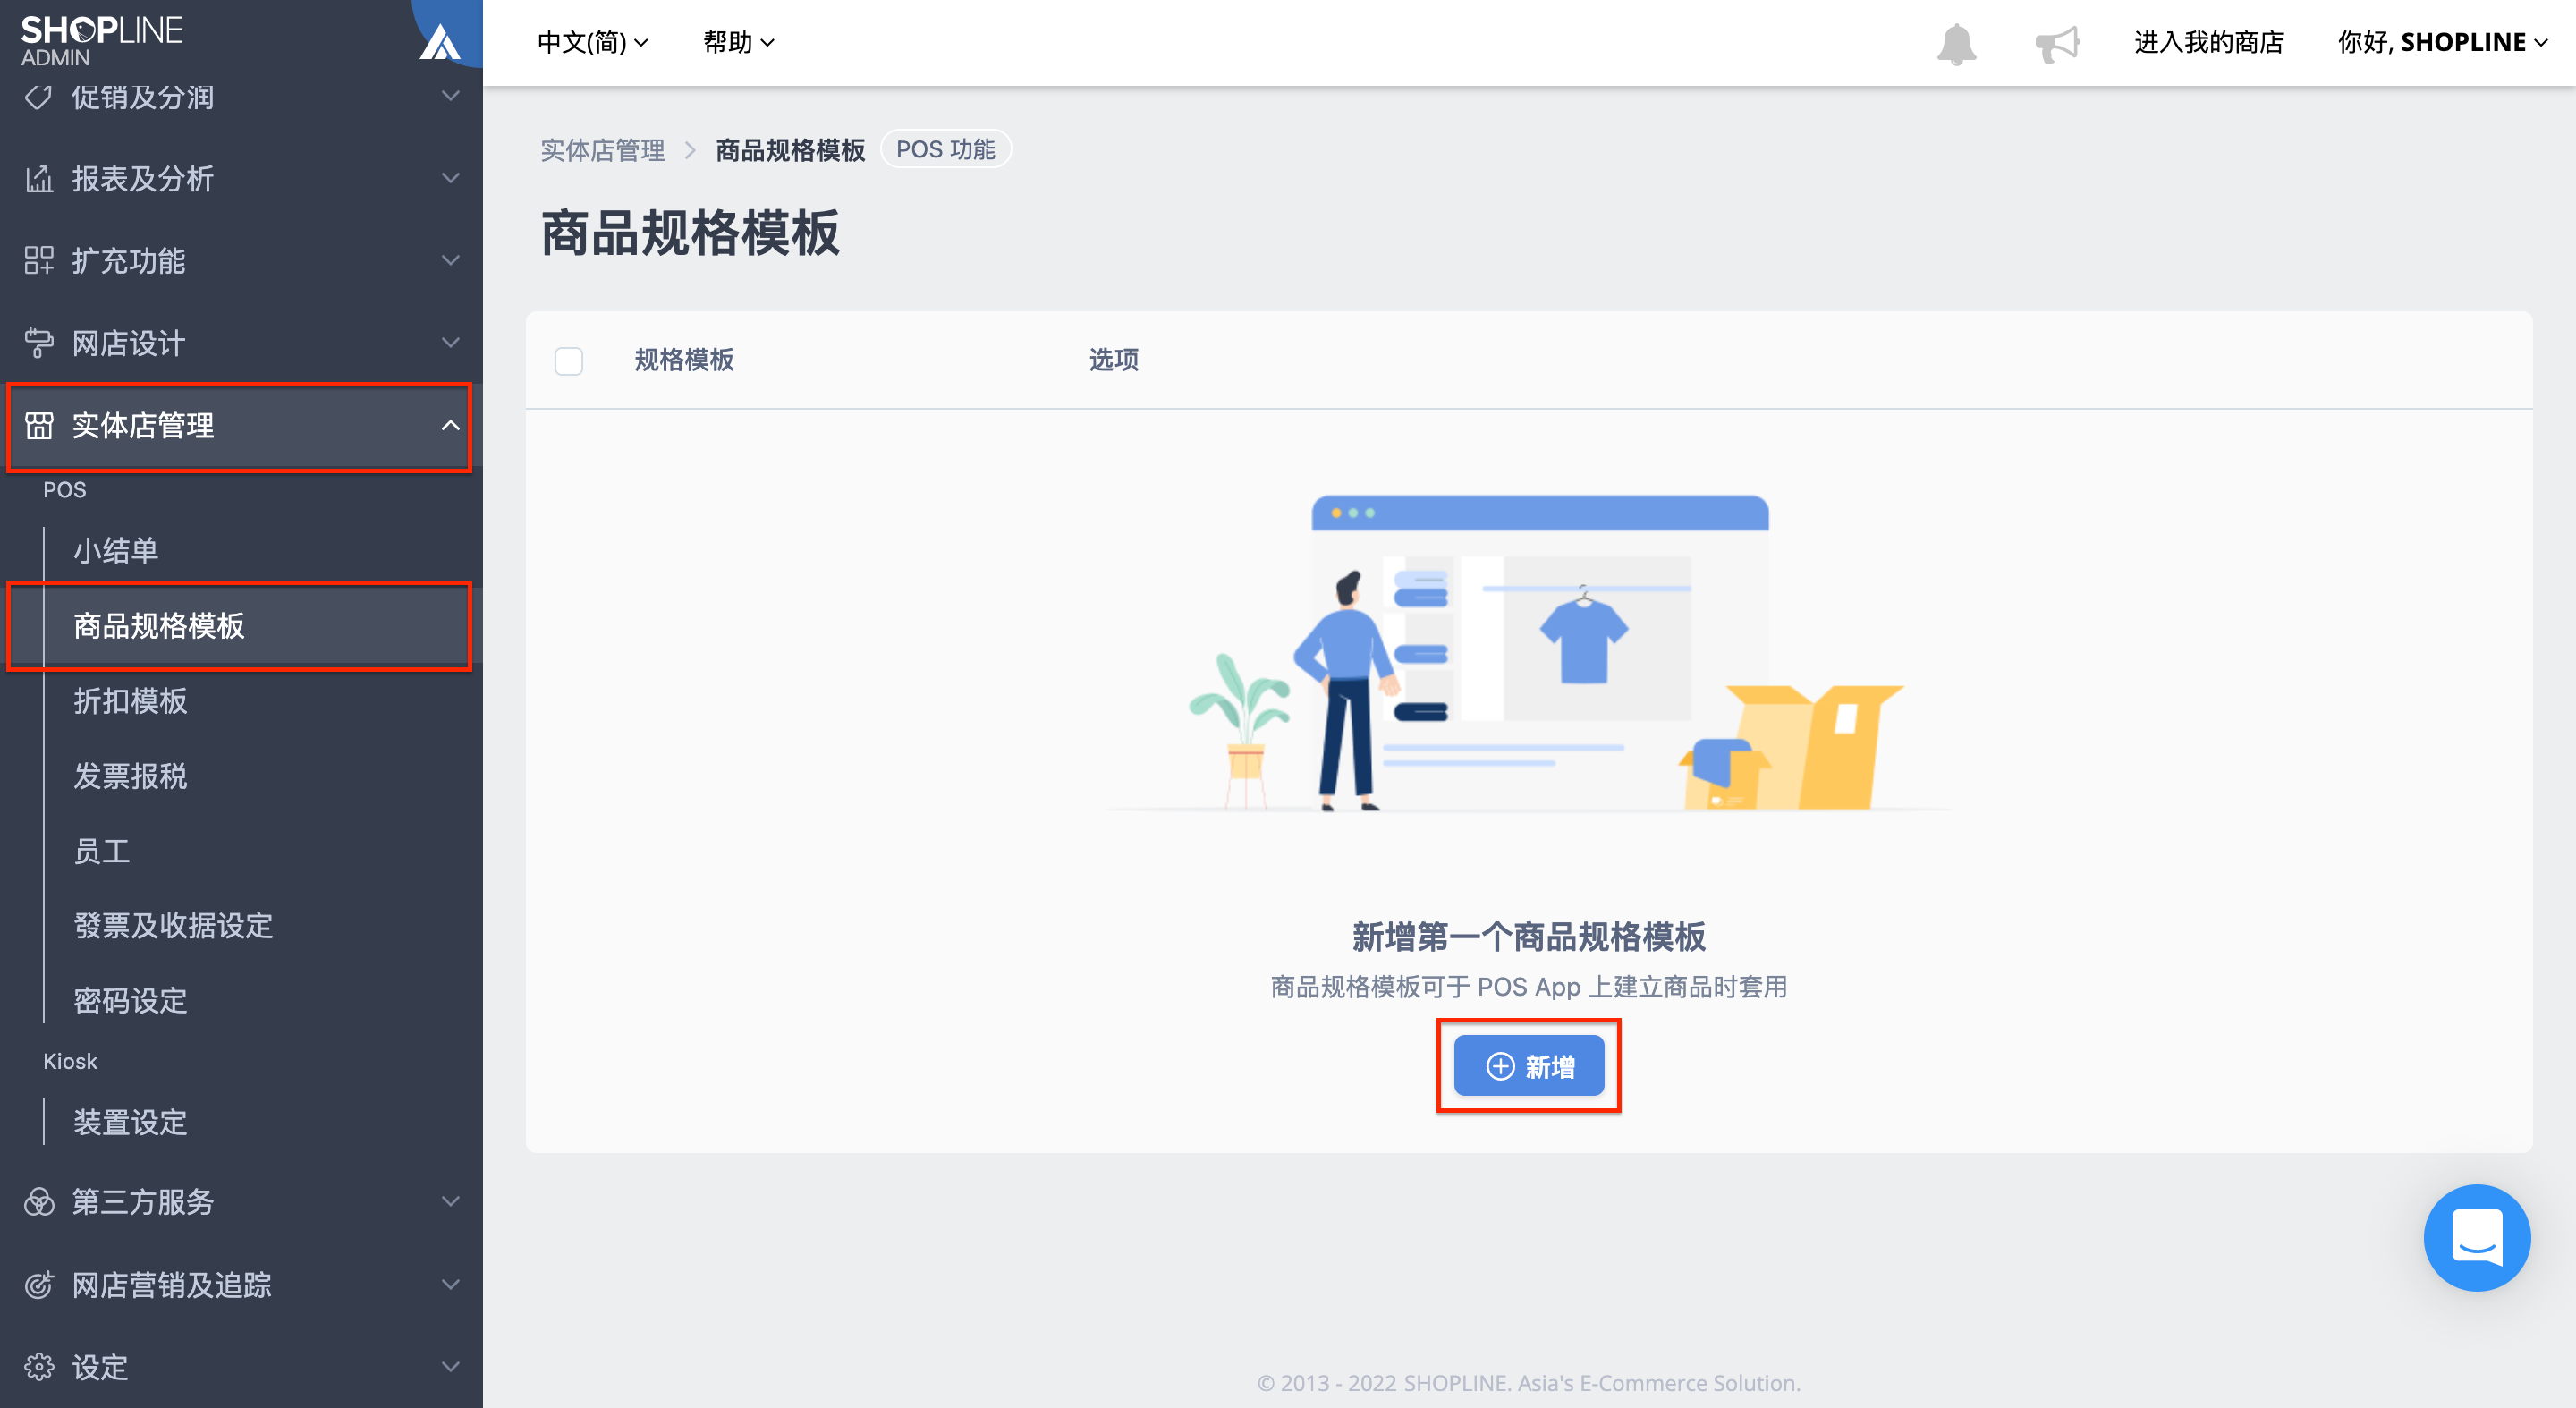Click the promotions tag icon

pos(38,97)
